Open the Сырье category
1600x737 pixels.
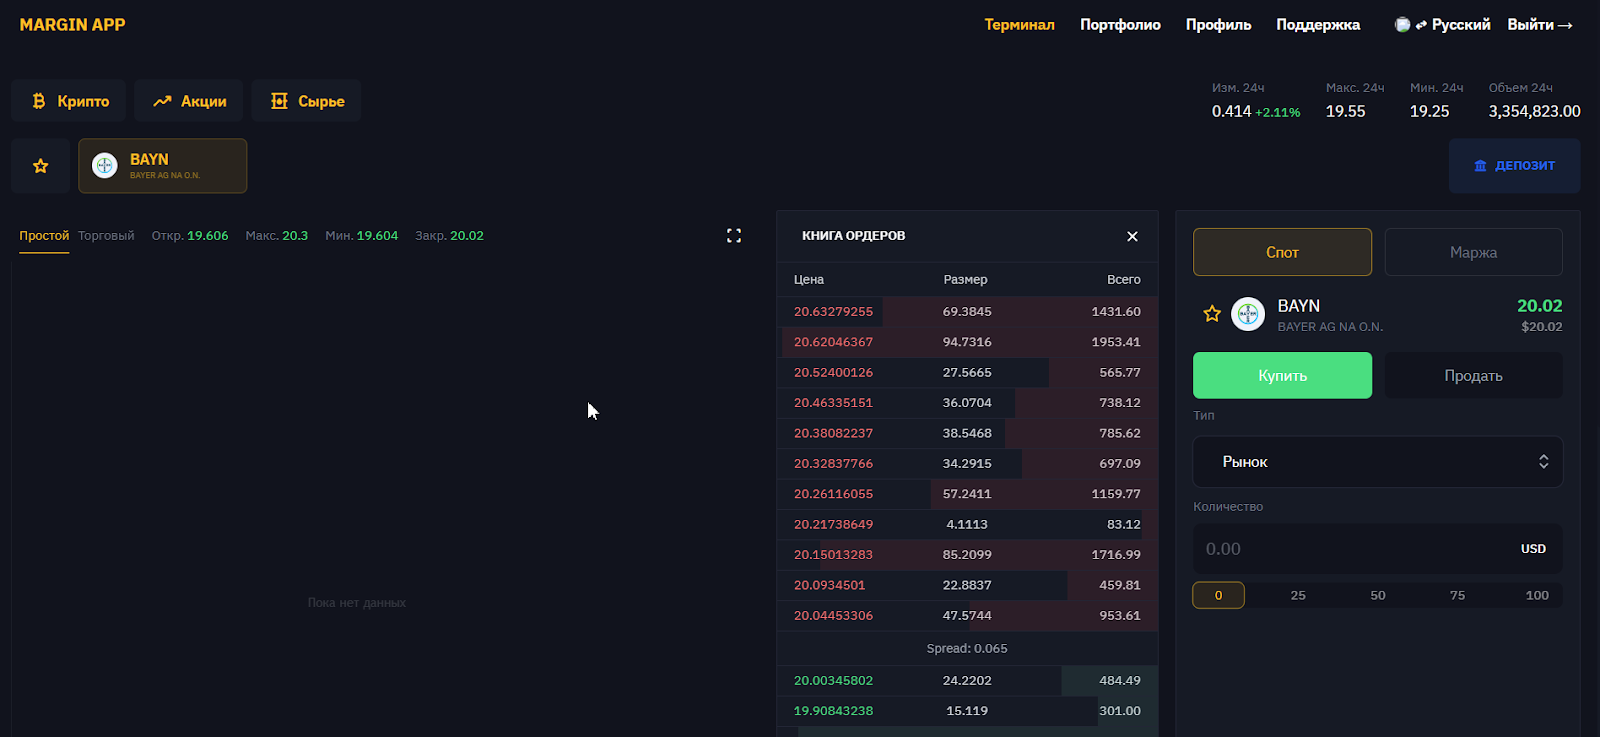pos(307,101)
